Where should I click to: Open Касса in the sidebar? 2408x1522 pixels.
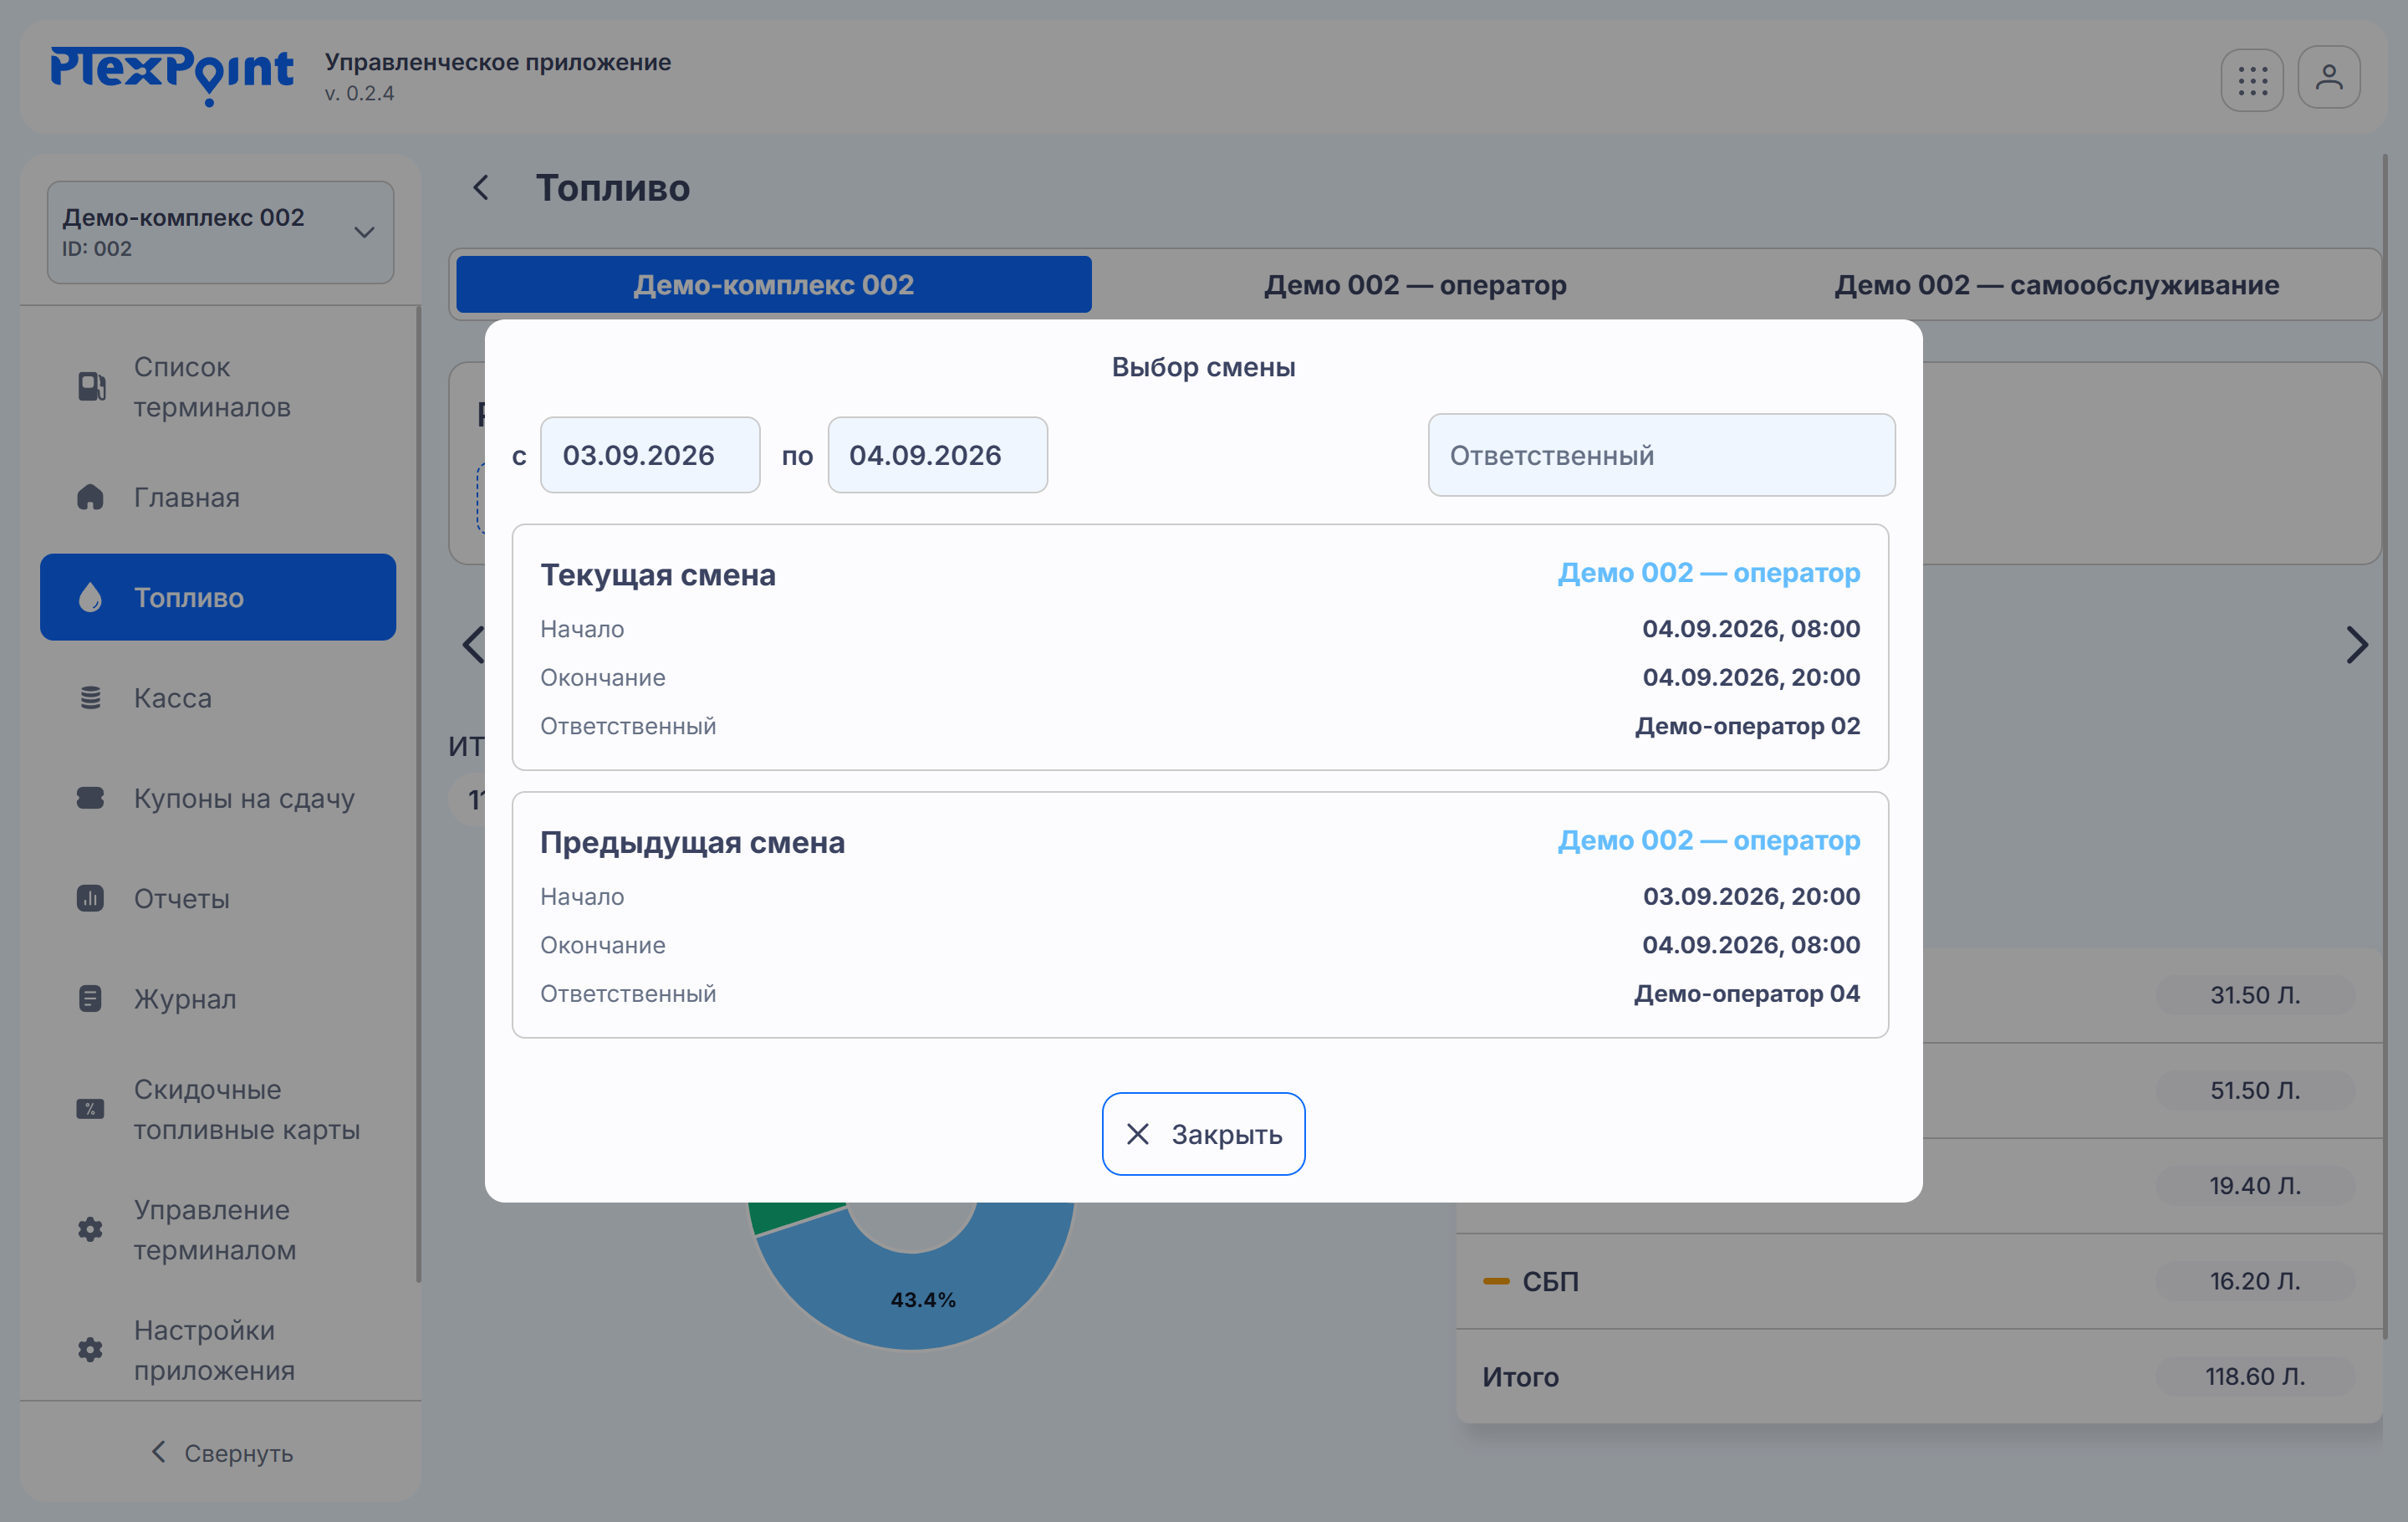pos(218,698)
